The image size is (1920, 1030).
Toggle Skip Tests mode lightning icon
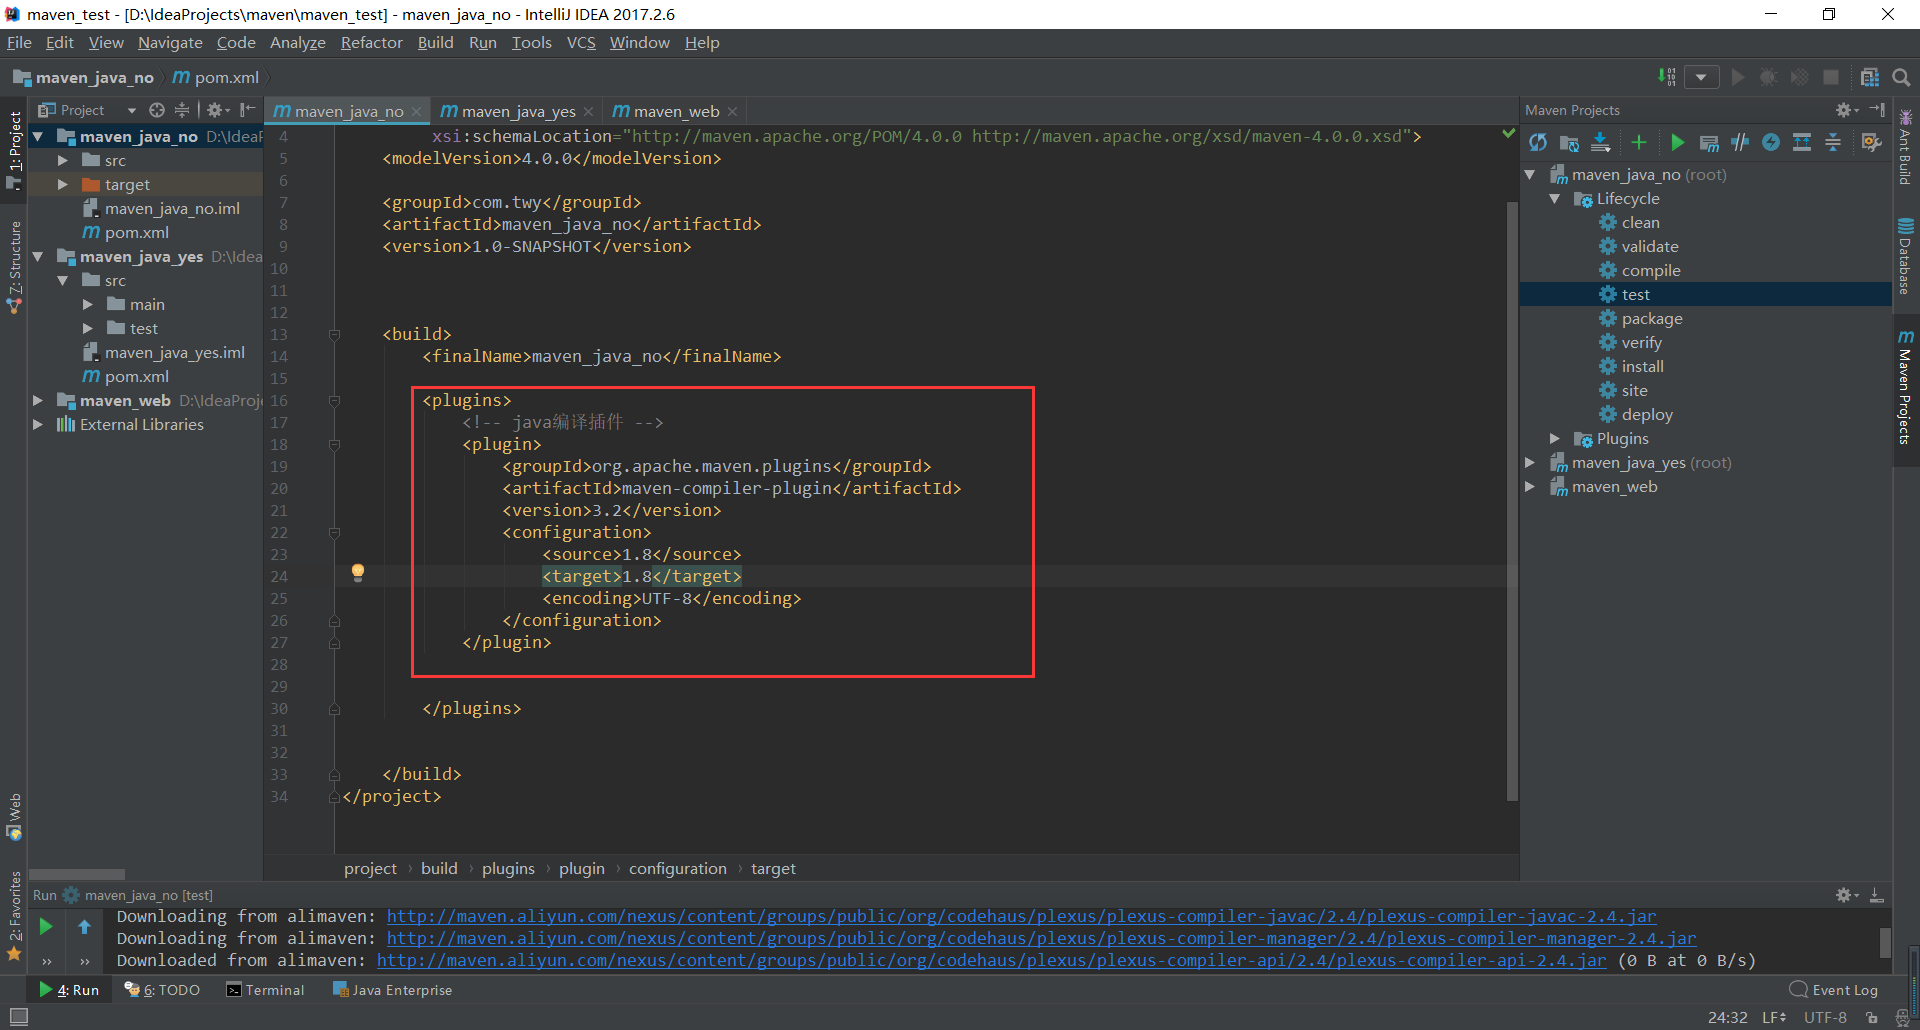pos(1771,143)
